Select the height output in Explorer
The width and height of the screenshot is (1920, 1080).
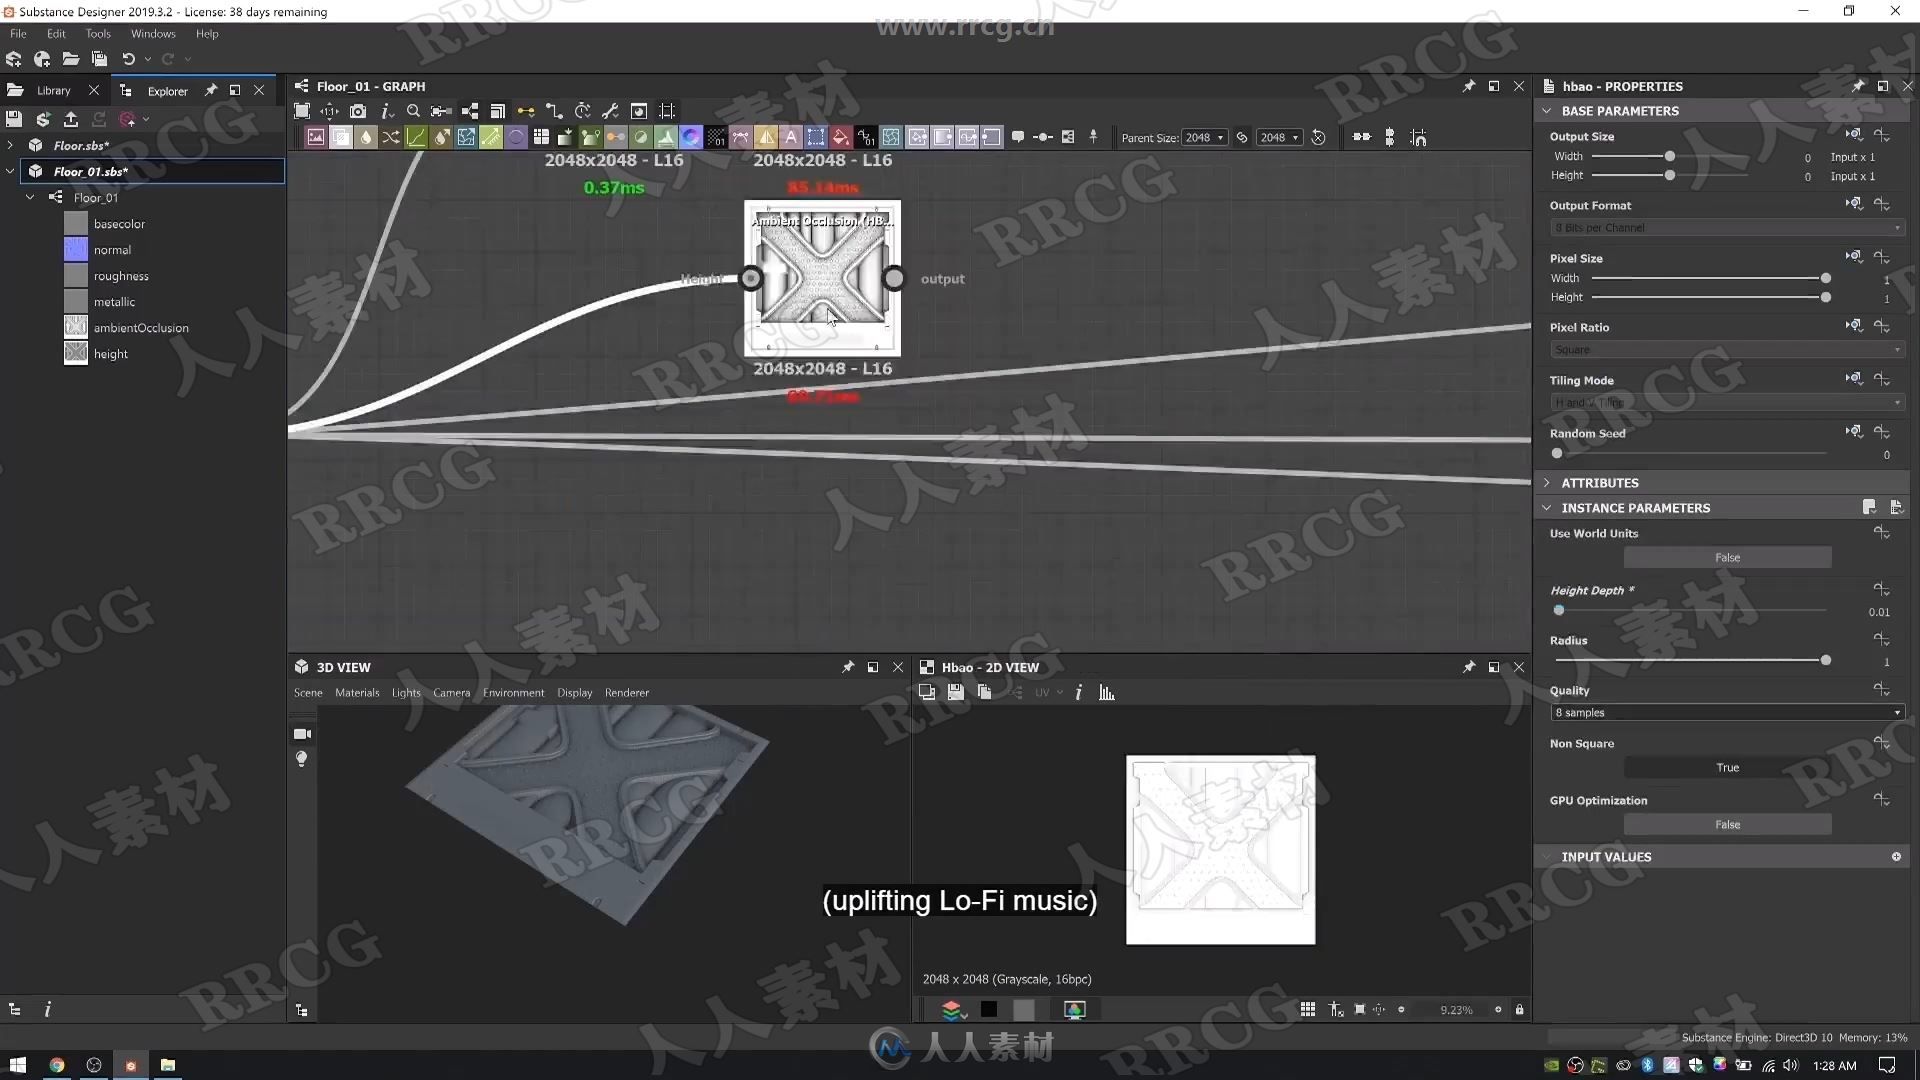click(x=110, y=354)
